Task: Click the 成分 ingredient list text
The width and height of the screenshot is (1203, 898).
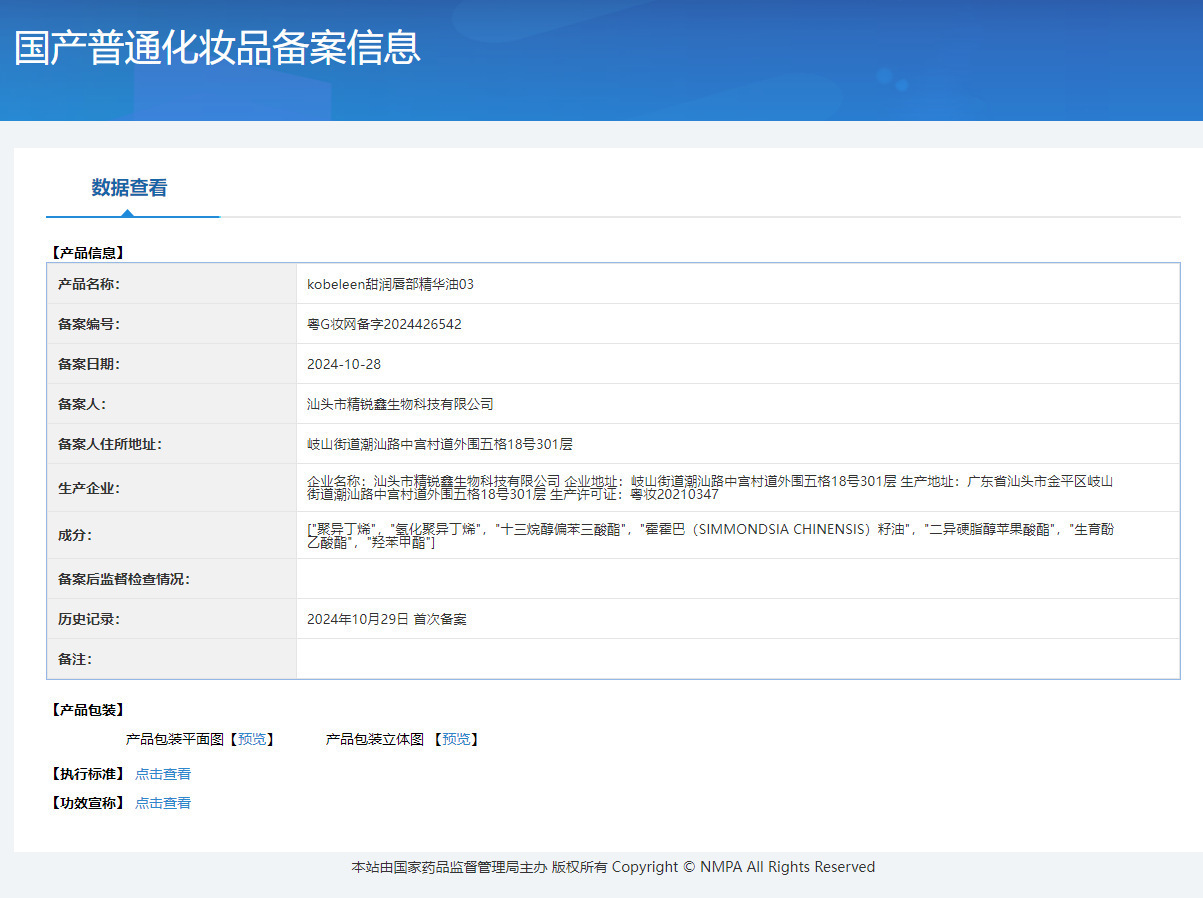Action: point(710,535)
